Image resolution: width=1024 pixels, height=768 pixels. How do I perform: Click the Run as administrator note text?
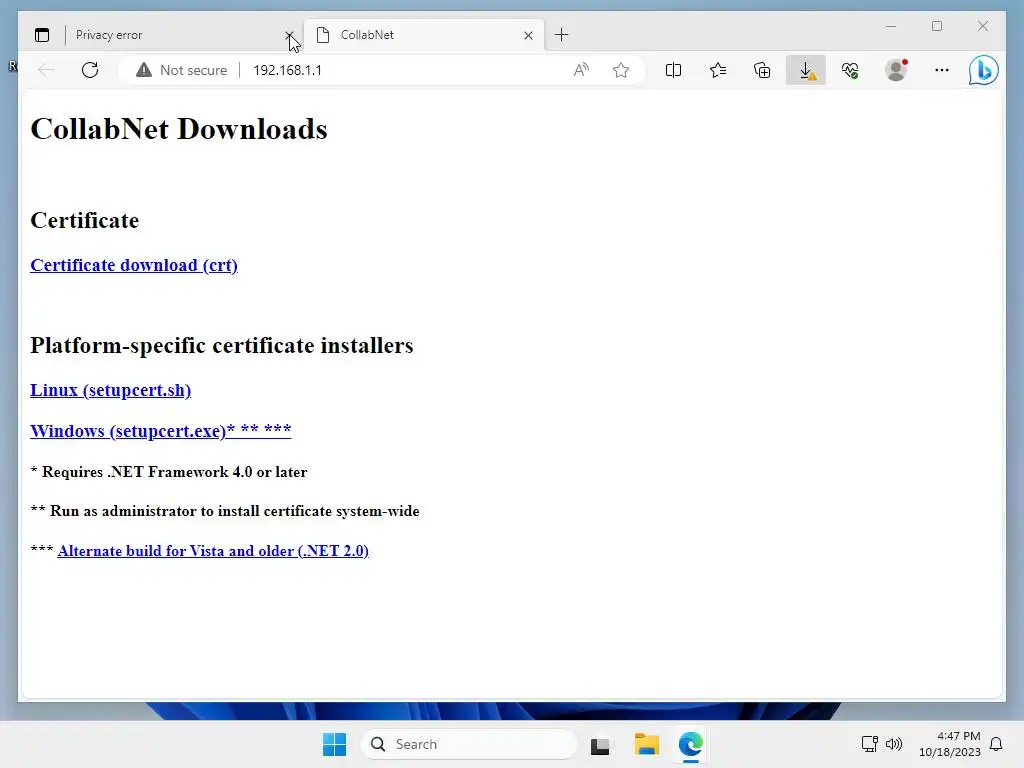(225, 511)
